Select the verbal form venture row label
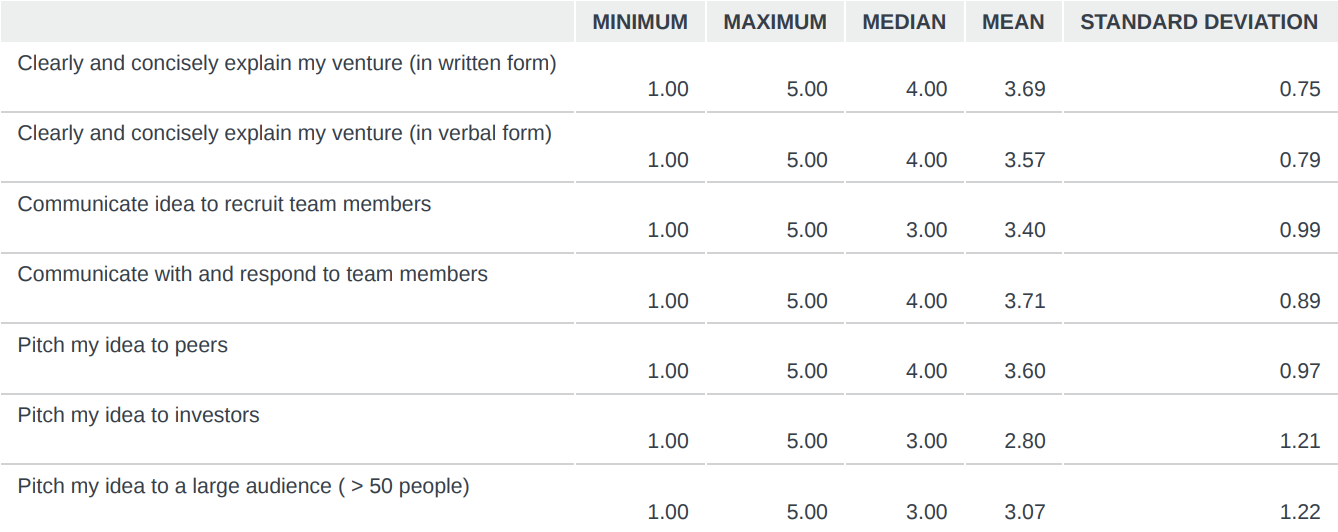Image resolution: width=1338 pixels, height=532 pixels. 285,133
